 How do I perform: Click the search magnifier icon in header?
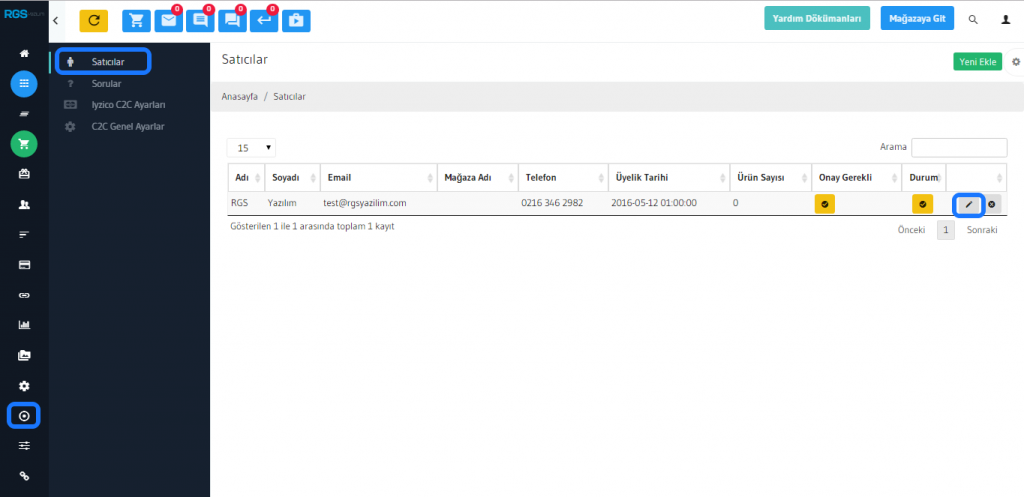(973, 20)
